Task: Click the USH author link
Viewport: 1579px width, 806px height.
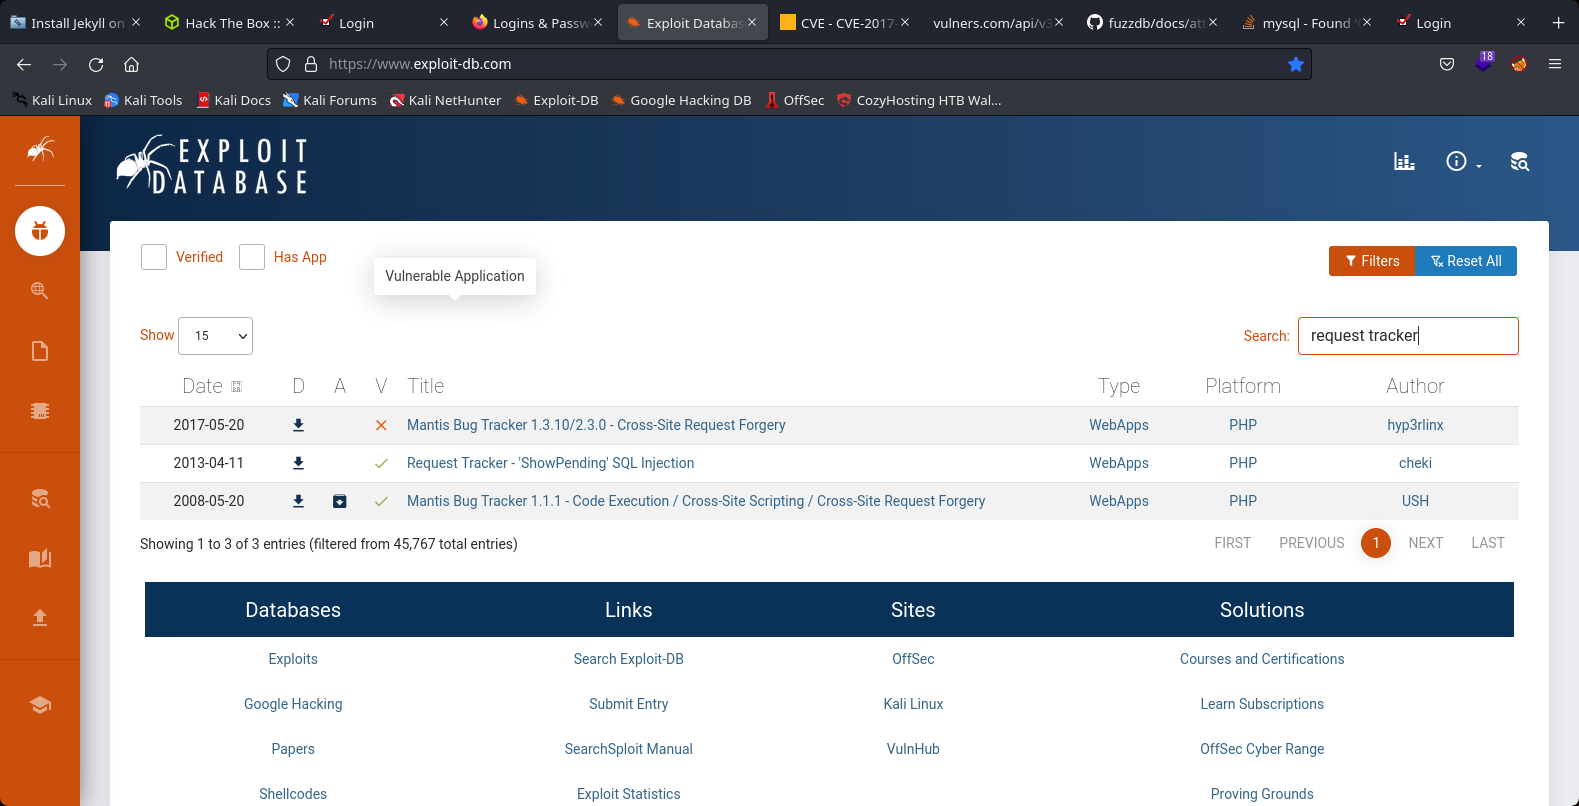Action: pos(1415,501)
